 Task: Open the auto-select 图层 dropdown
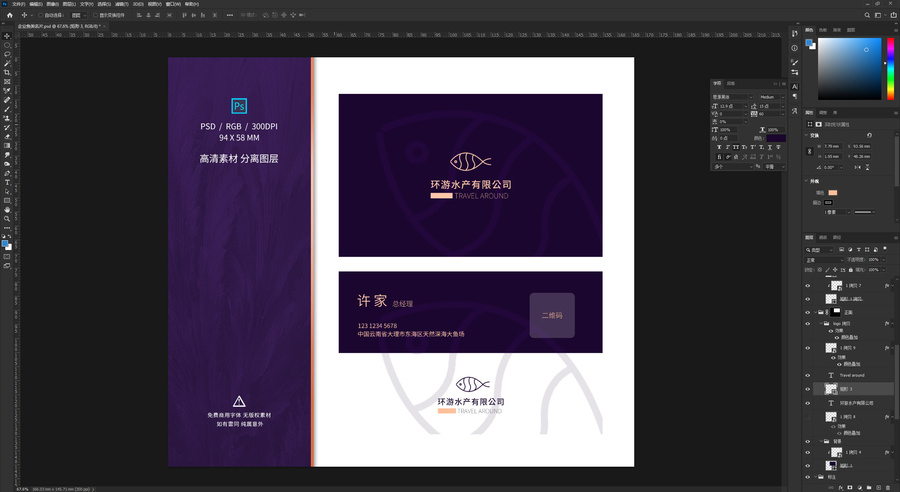click(x=78, y=15)
